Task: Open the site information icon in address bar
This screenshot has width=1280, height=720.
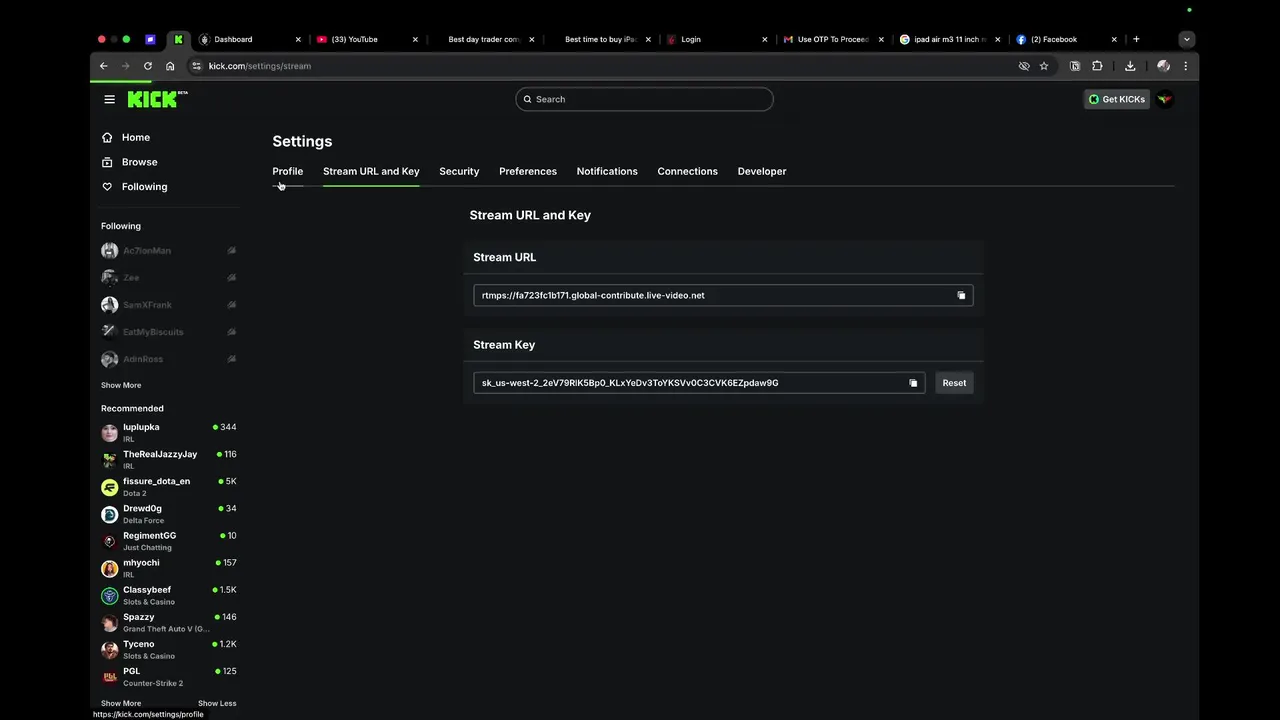Action: tap(196, 66)
